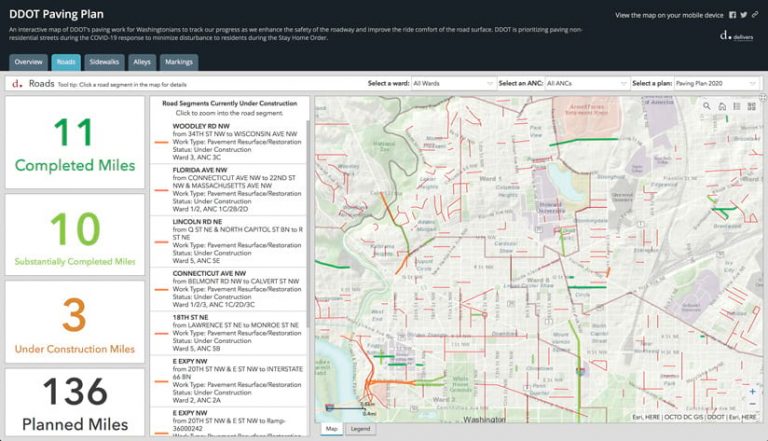Switch to the Sidewalks tab
Image resolution: width=768 pixels, height=441 pixels.
click(x=104, y=62)
